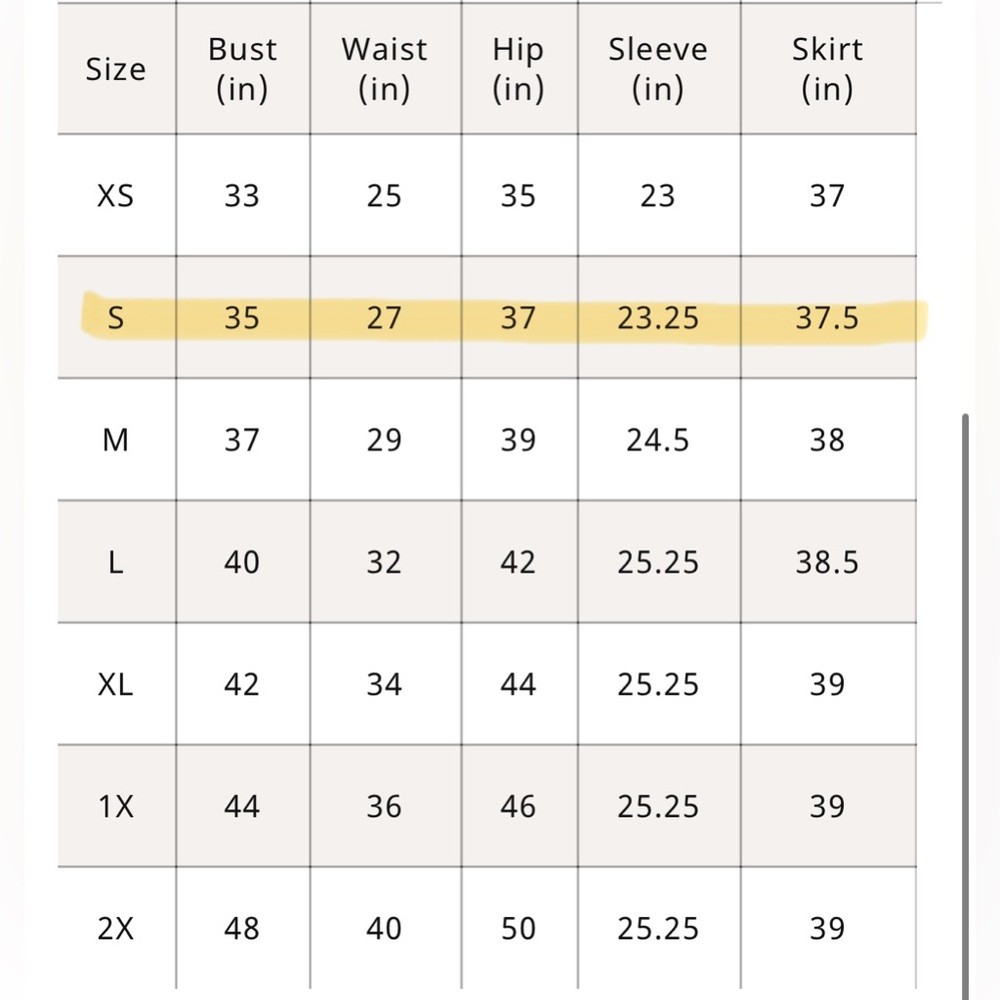The image size is (1000, 1000).
Task: Click the highlighted S size label
Action: point(115,318)
